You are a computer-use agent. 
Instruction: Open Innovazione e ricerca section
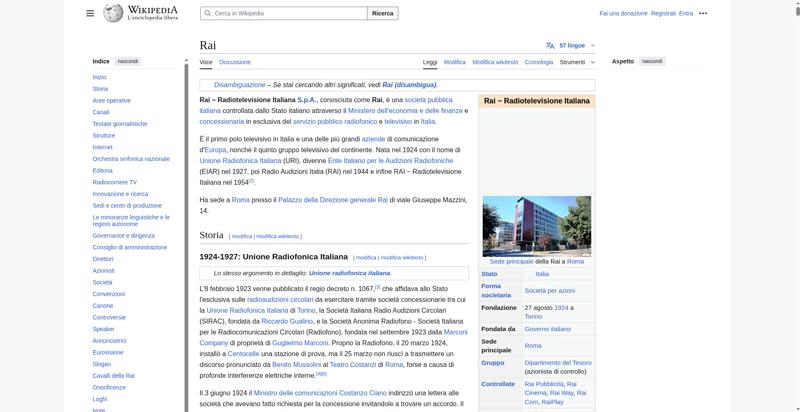pyautogui.click(x=120, y=194)
